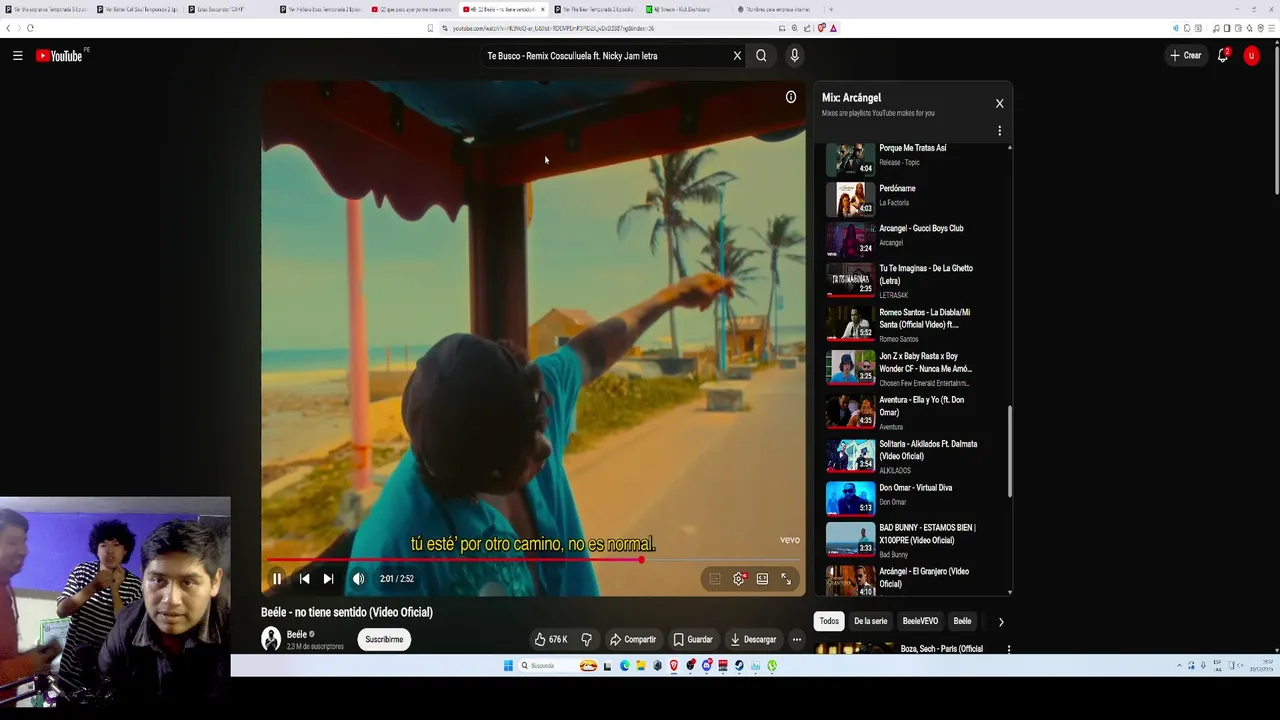Submit the search with the magnifier icon
The image size is (1280, 720).
tap(761, 56)
